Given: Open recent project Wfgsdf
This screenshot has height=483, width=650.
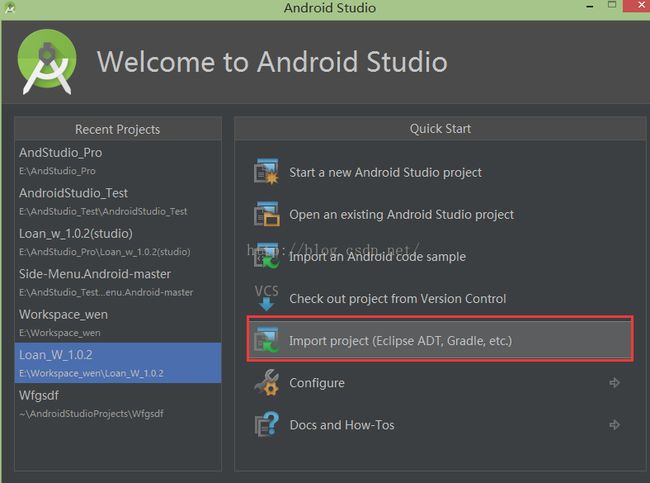Looking at the screenshot, I should (x=39, y=396).
